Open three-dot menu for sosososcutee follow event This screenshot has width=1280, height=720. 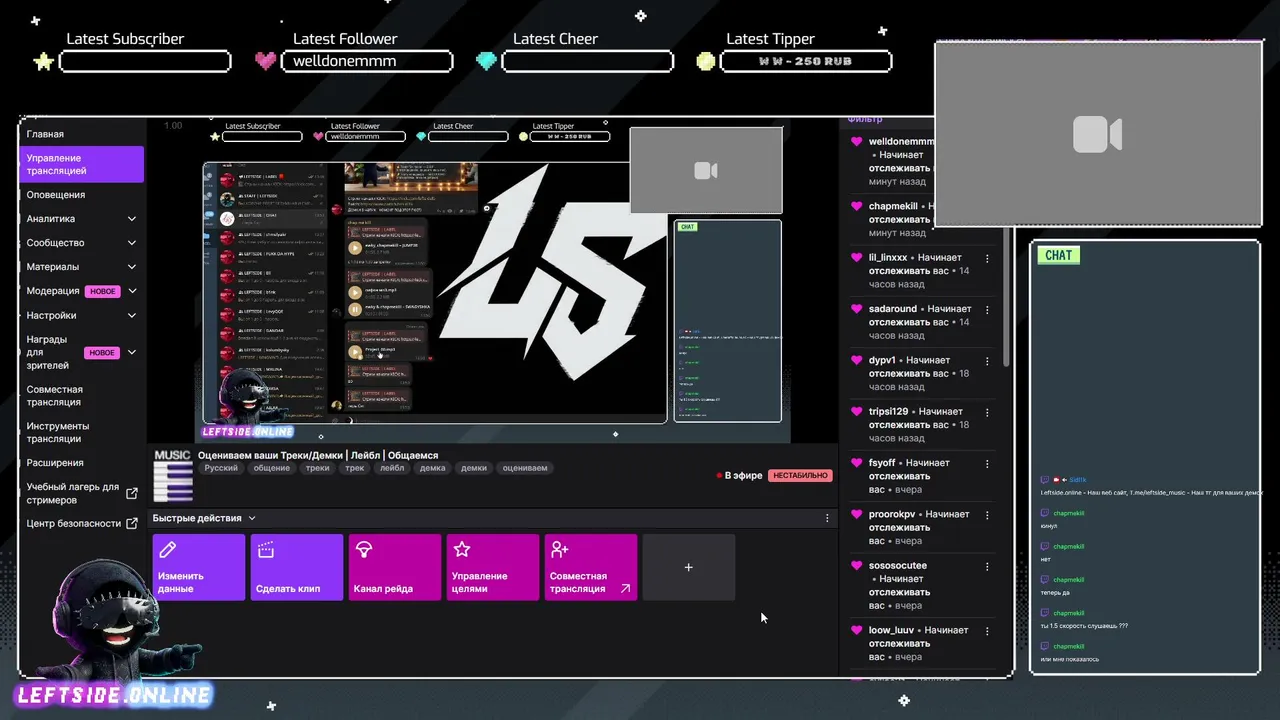987,566
